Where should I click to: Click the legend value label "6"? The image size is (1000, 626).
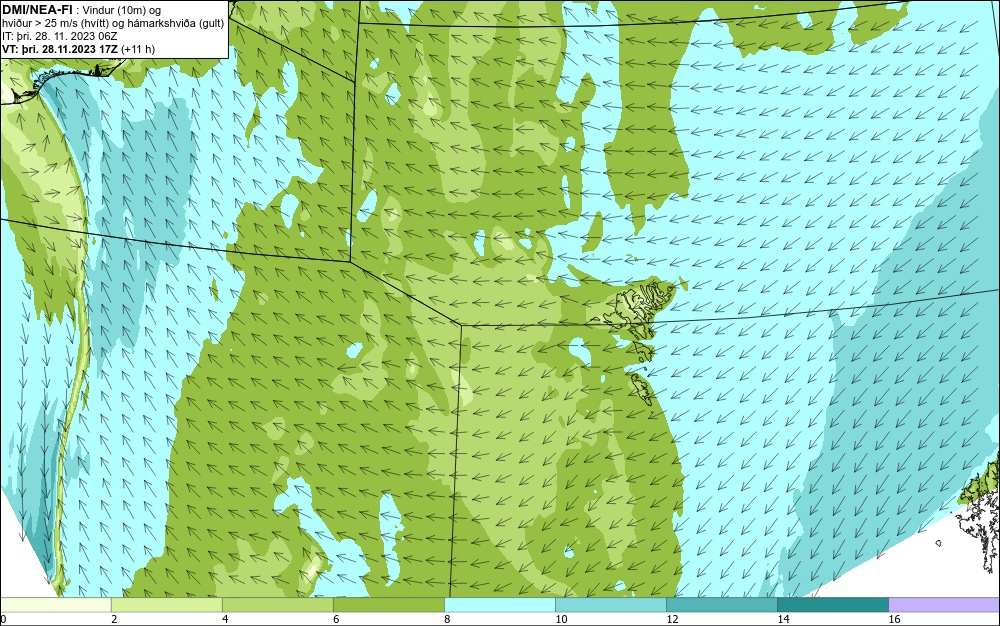click(x=336, y=619)
